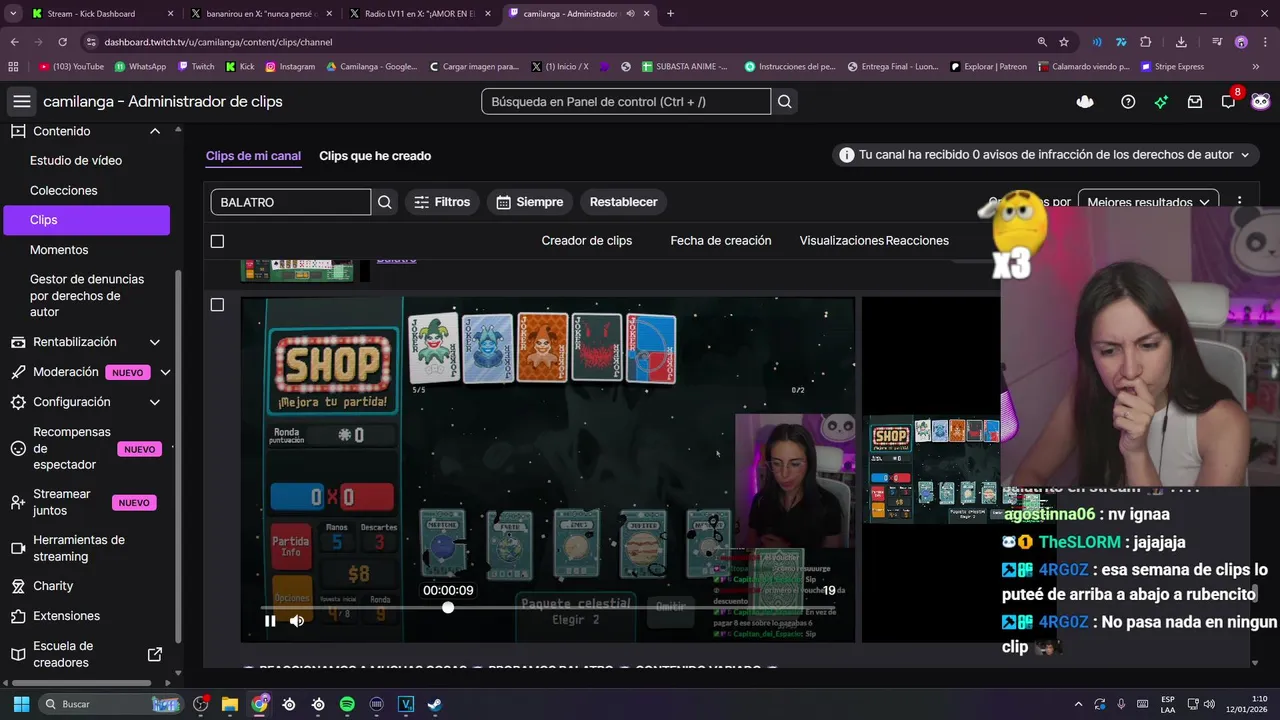Sort by Fecha de creación column header
This screenshot has width=1280, height=720.
pyautogui.click(x=721, y=241)
